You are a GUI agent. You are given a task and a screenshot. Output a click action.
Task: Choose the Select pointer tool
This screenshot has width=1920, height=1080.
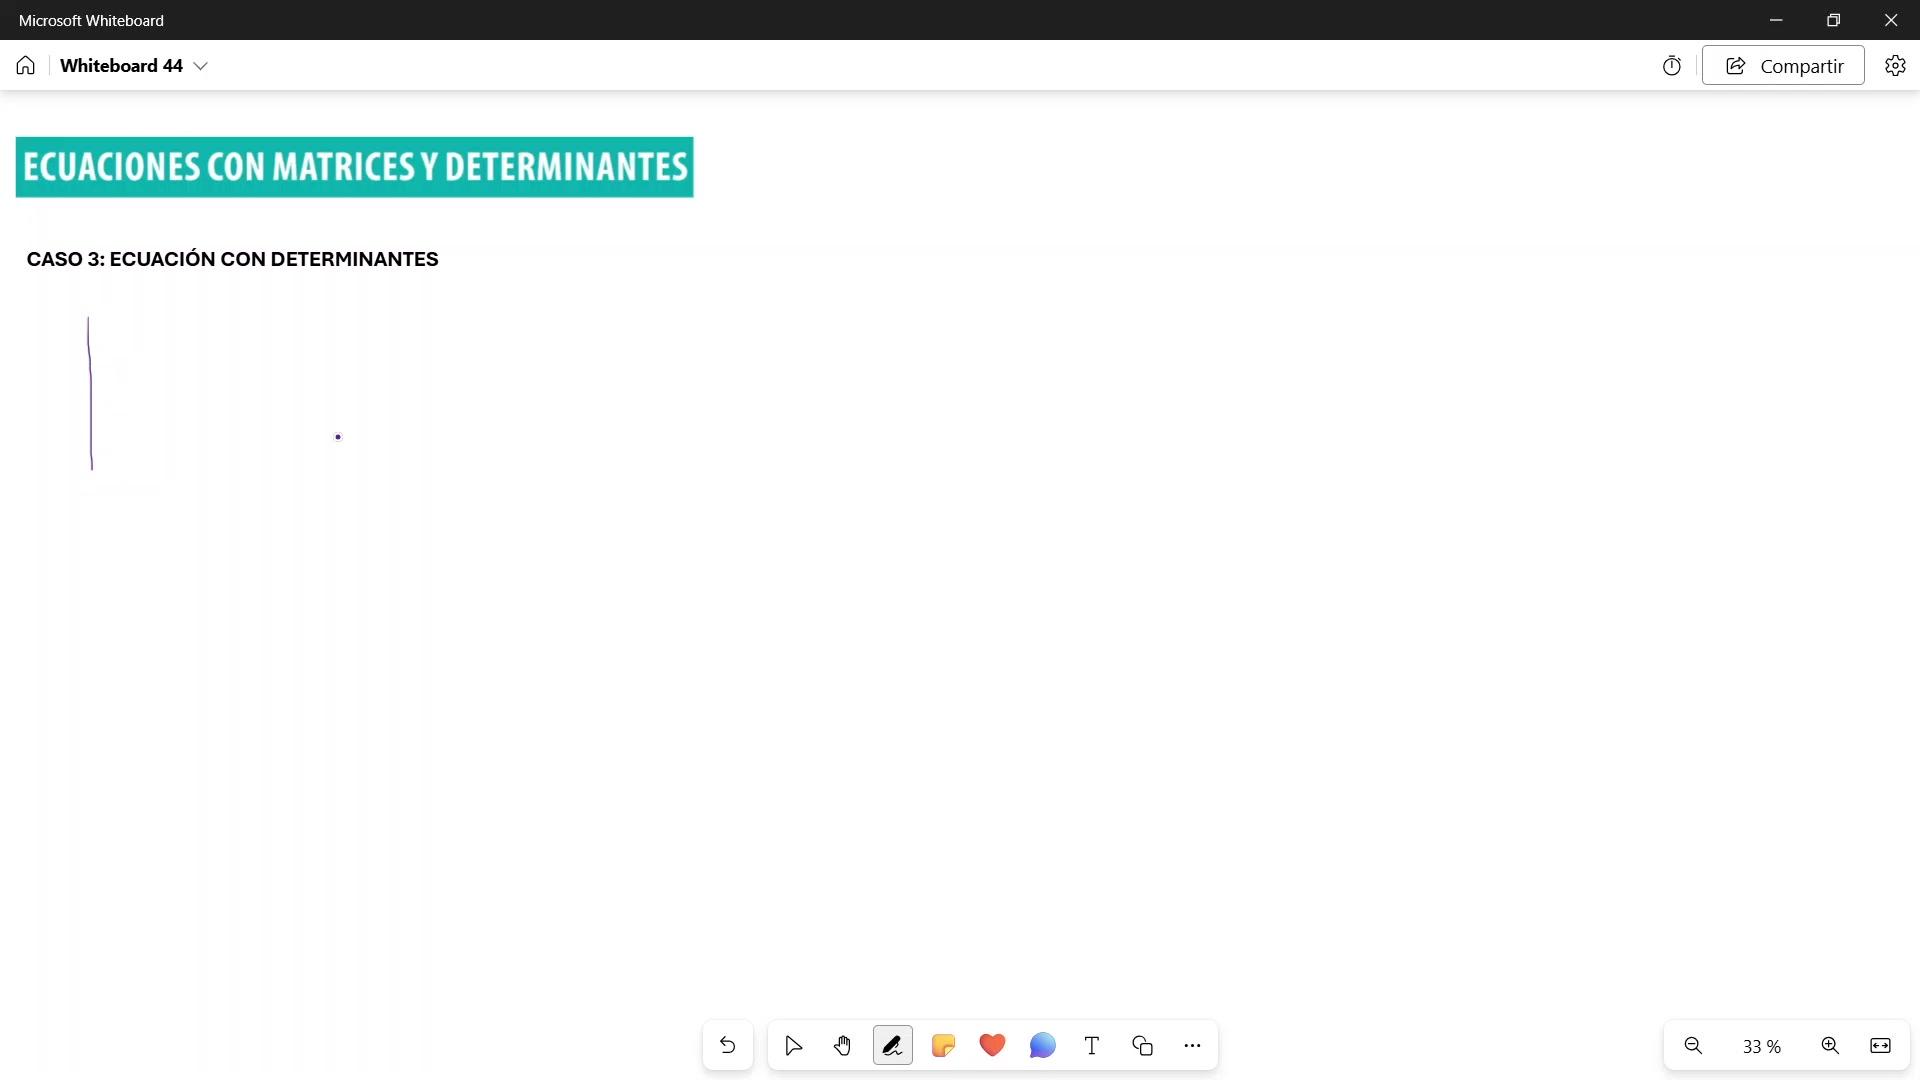point(793,1046)
